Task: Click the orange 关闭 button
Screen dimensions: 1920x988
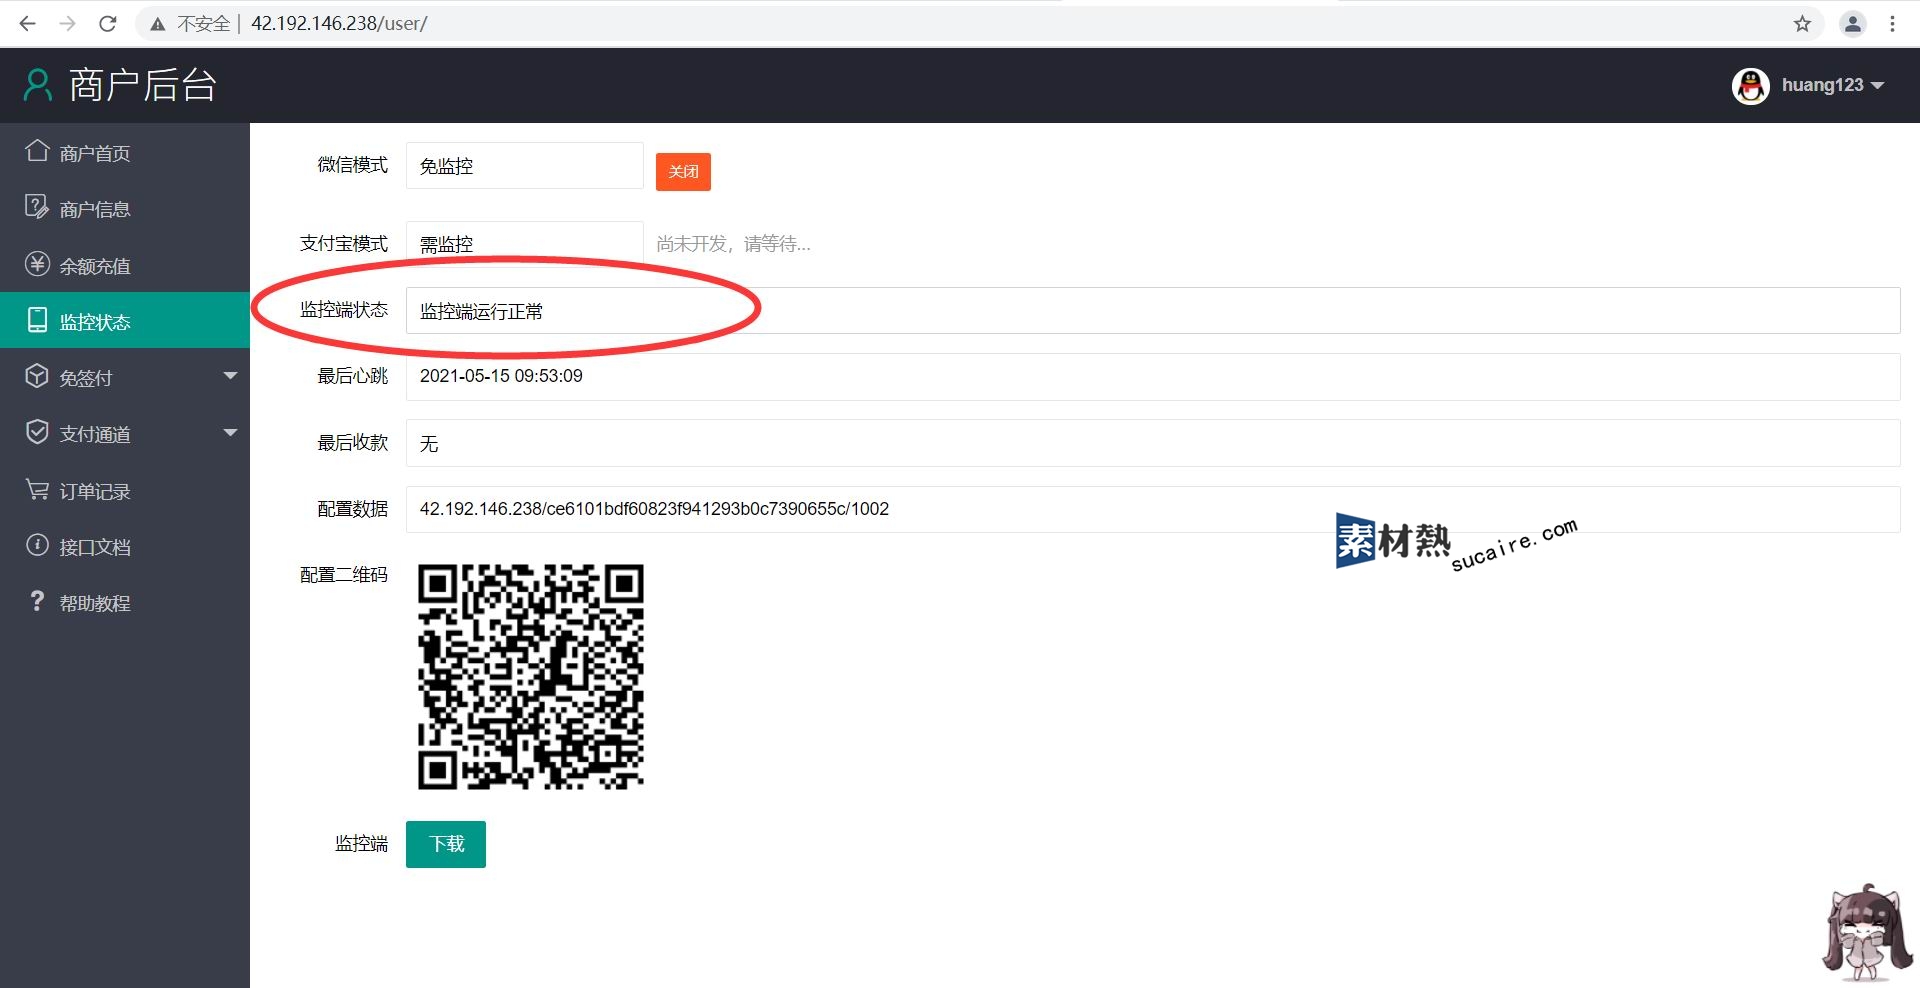Action: pyautogui.click(x=683, y=171)
